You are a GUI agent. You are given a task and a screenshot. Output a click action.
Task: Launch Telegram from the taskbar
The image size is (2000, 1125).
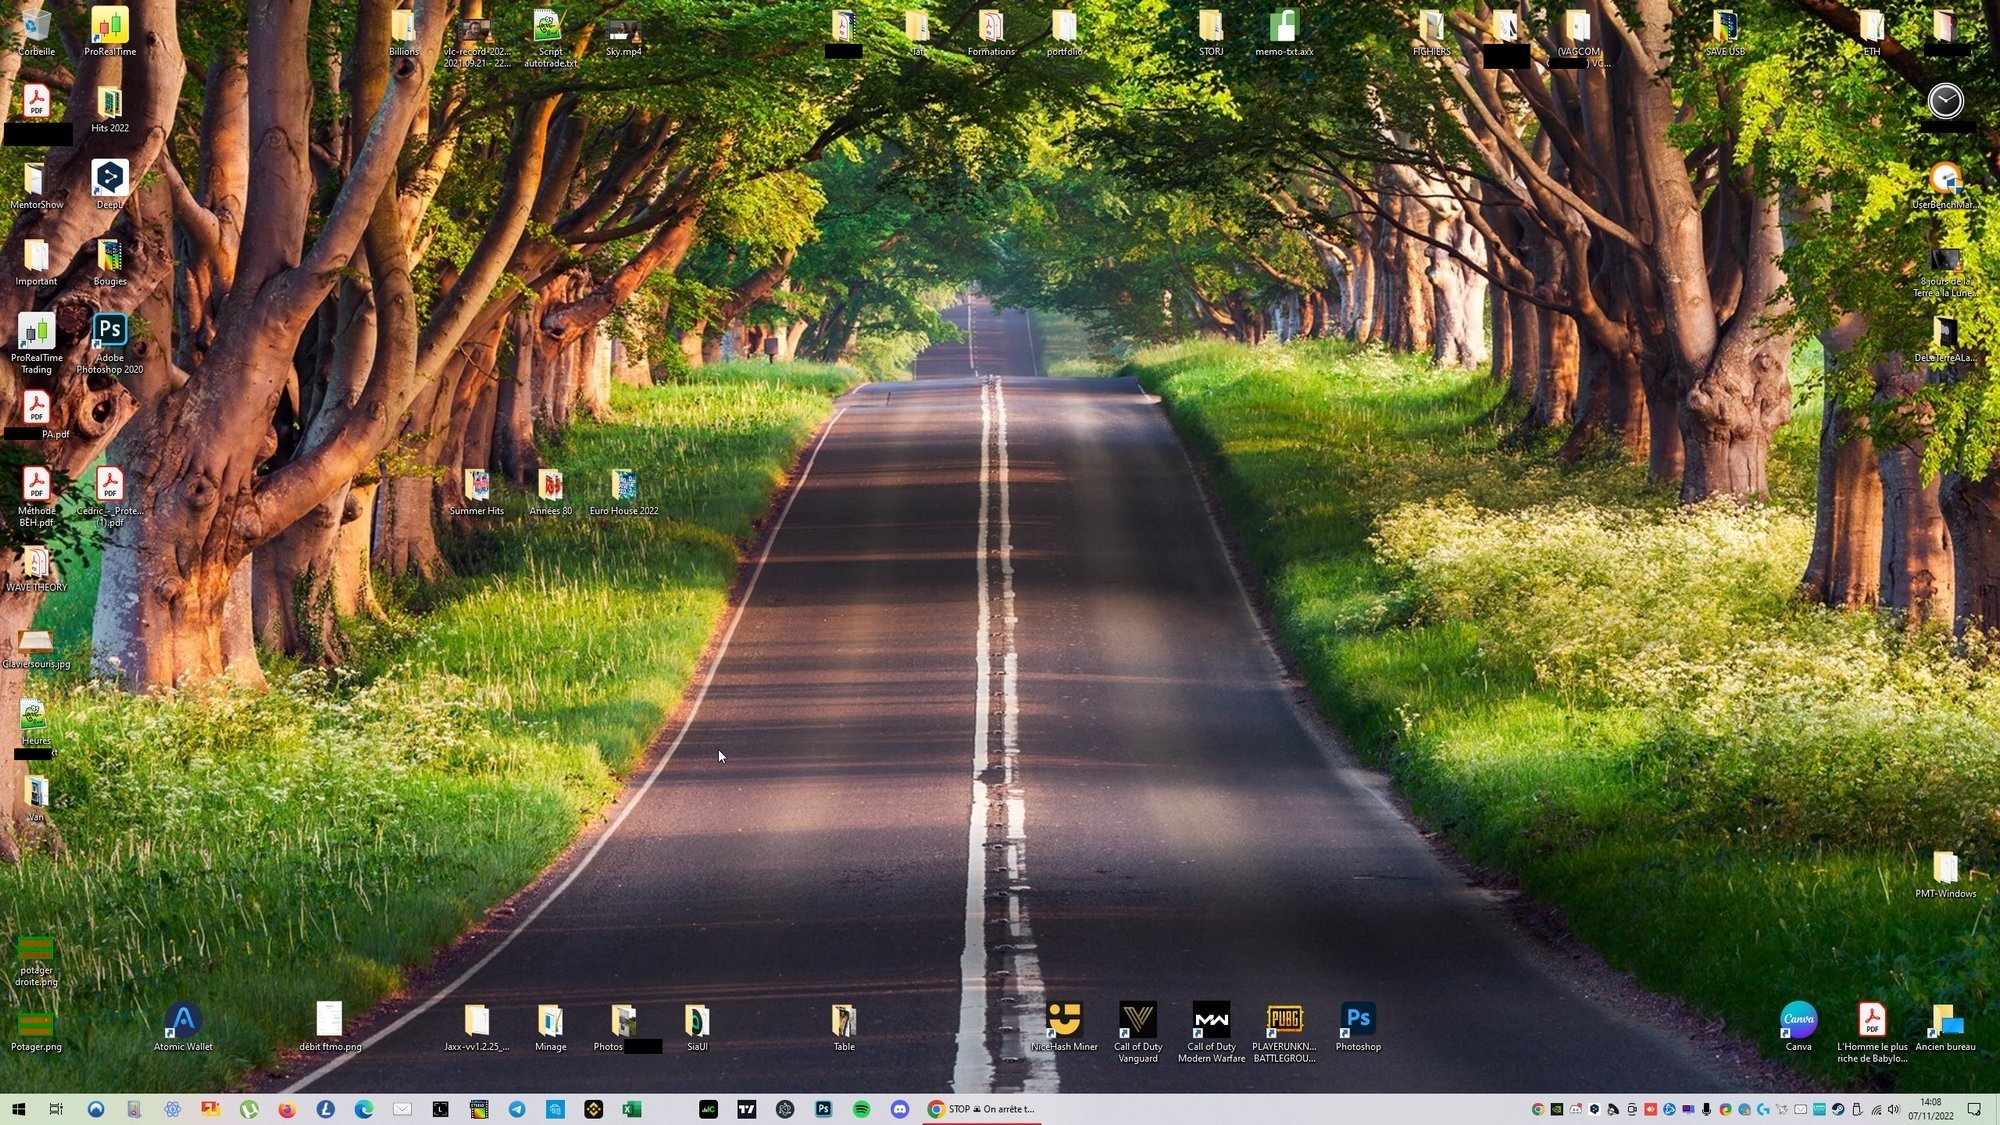[x=517, y=1109]
